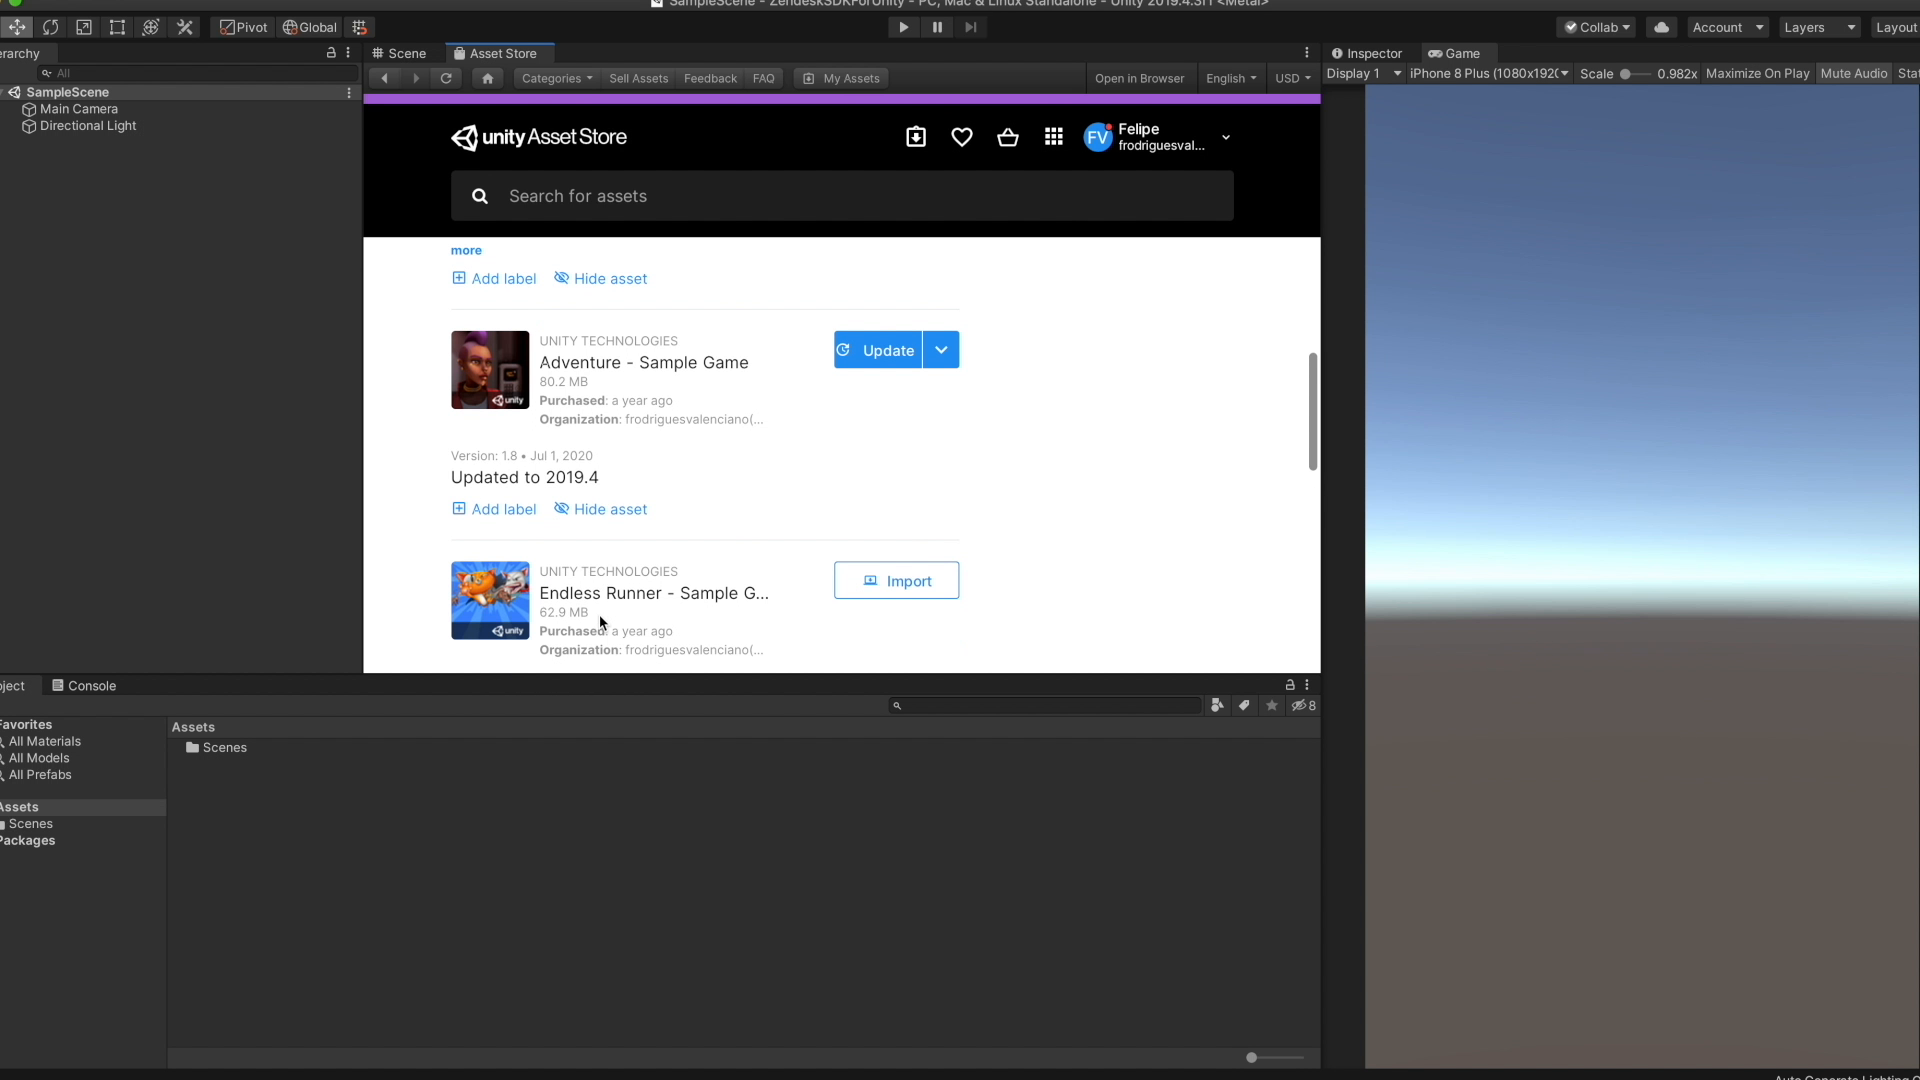This screenshot has width=1920, height=1080.
Task: Toggle Maximize On Play
Action: click(x=1757, y=73)
